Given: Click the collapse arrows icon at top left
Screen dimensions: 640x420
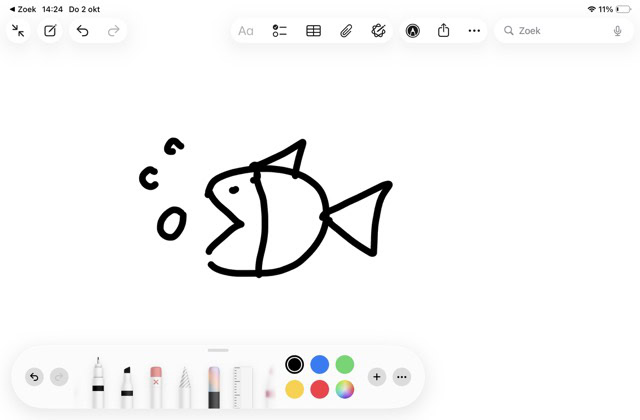Looking at the screenshot, I should 18,31.
